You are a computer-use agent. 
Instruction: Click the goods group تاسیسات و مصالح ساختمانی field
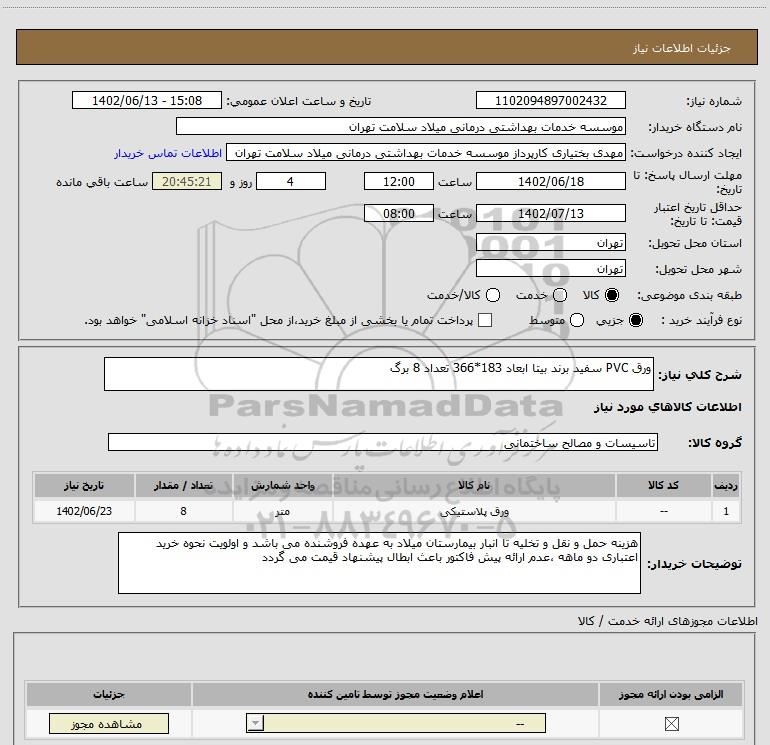383,442
